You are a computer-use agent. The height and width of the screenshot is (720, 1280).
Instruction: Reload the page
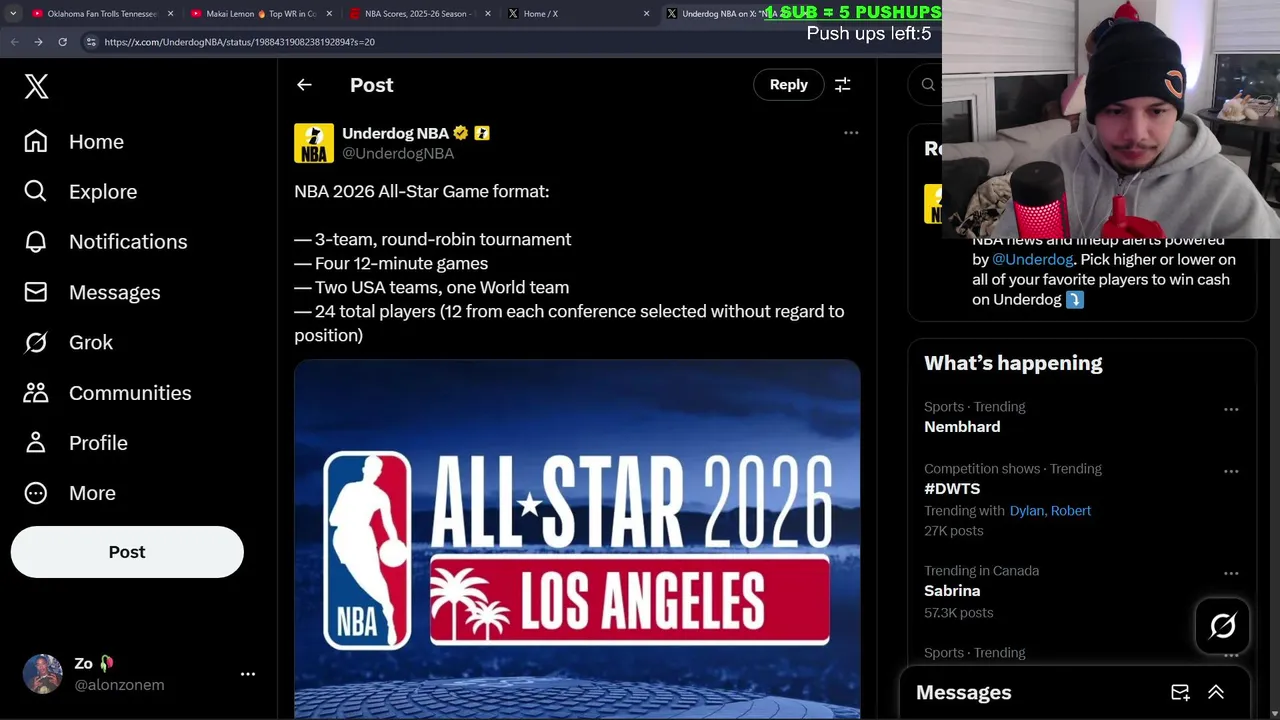pos(62,42)
